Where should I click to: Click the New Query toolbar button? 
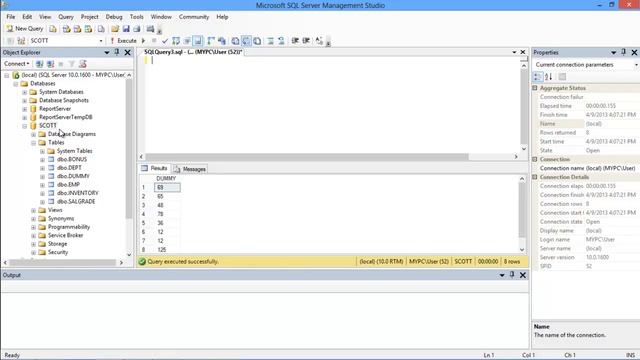24,29
